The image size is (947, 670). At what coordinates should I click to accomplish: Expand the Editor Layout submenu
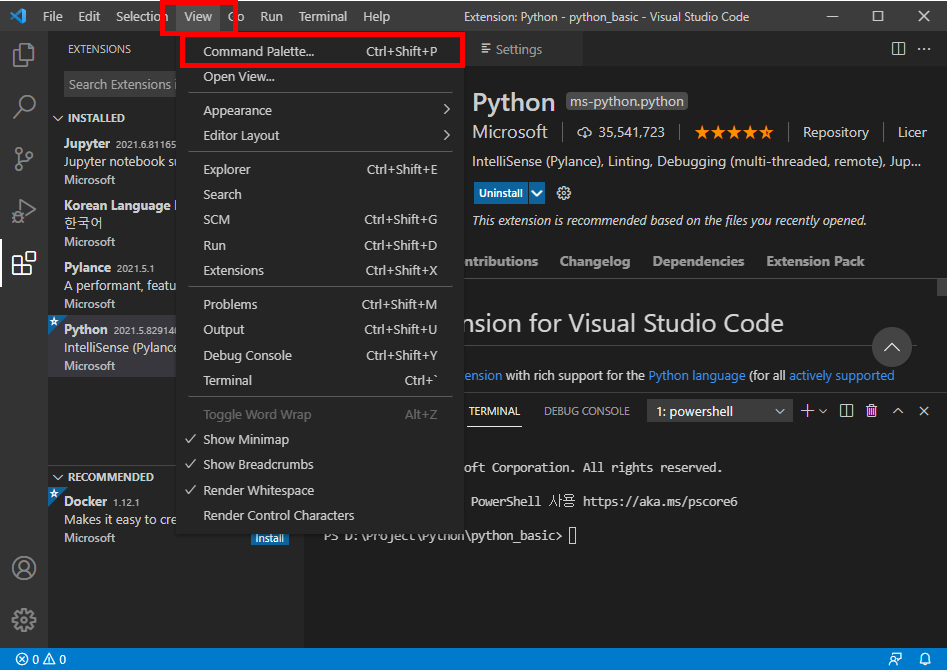pos(320,136)
